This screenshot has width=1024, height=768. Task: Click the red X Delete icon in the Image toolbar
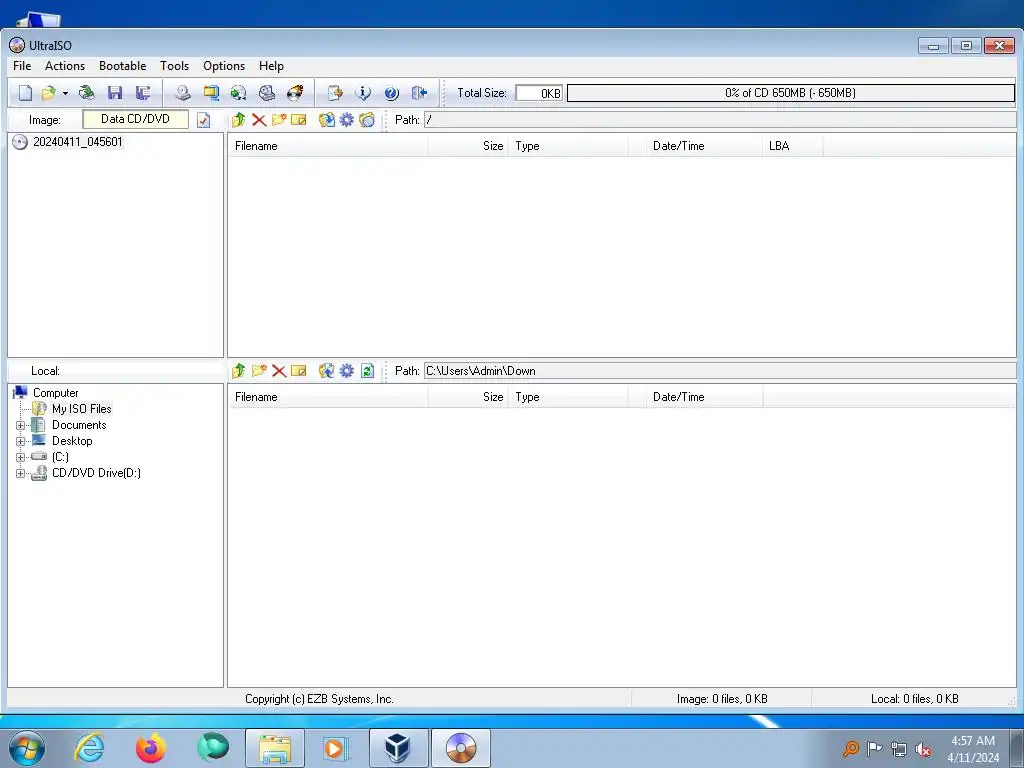pyautogui.click(x=259, y=120)
